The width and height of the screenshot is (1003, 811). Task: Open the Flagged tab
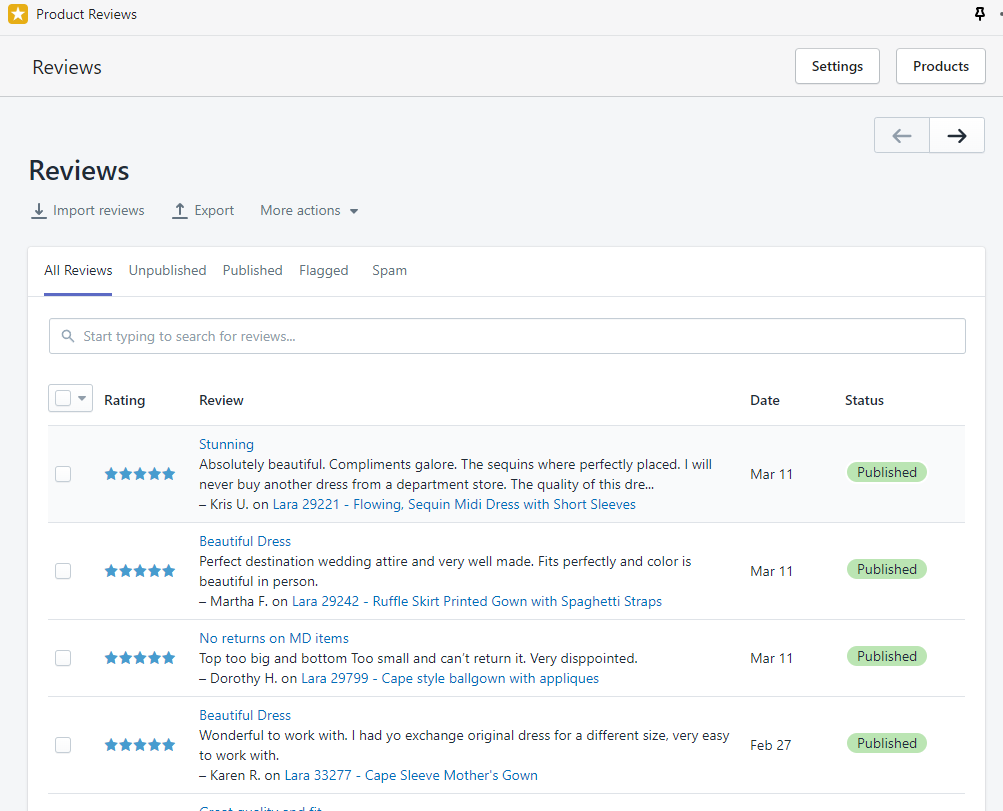pyautogui.click(x=324, y=271)
